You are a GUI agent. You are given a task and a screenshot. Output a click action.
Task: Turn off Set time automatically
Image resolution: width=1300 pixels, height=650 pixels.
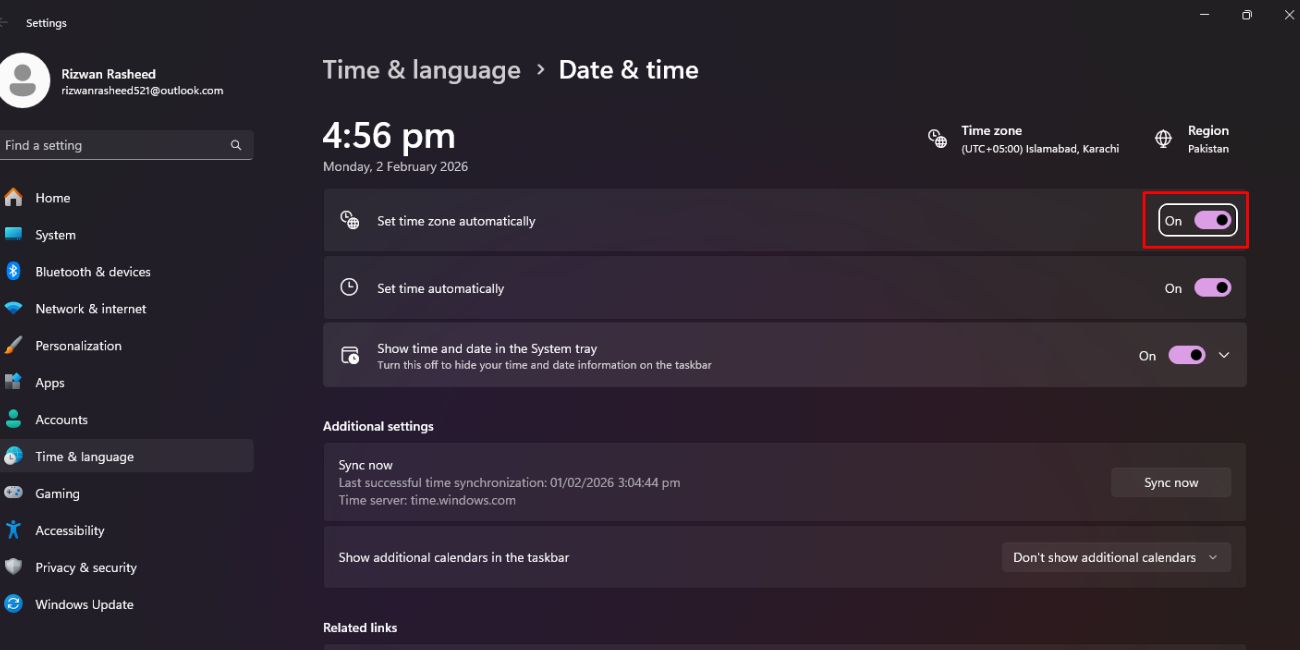pyautogui.click(x=1212, y=287)
